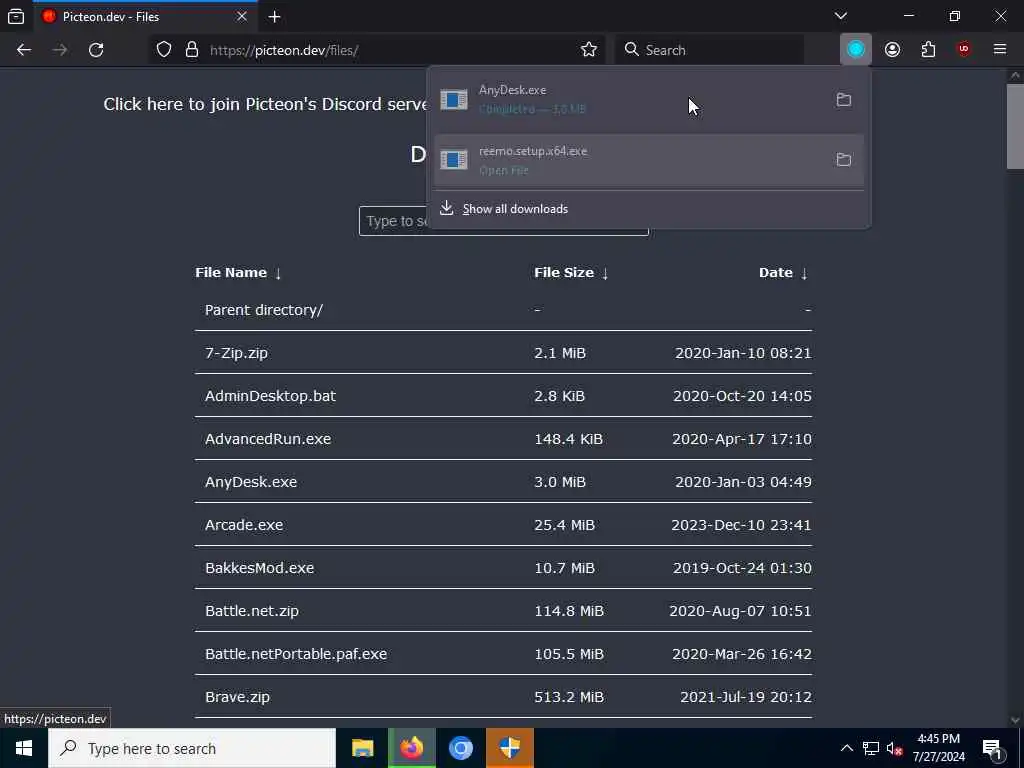Image resolution: width=1024 pixels, height=768 pixels.
Task: Open the Firefox View icon in tab bar
Action: click(x=16, y=16)
